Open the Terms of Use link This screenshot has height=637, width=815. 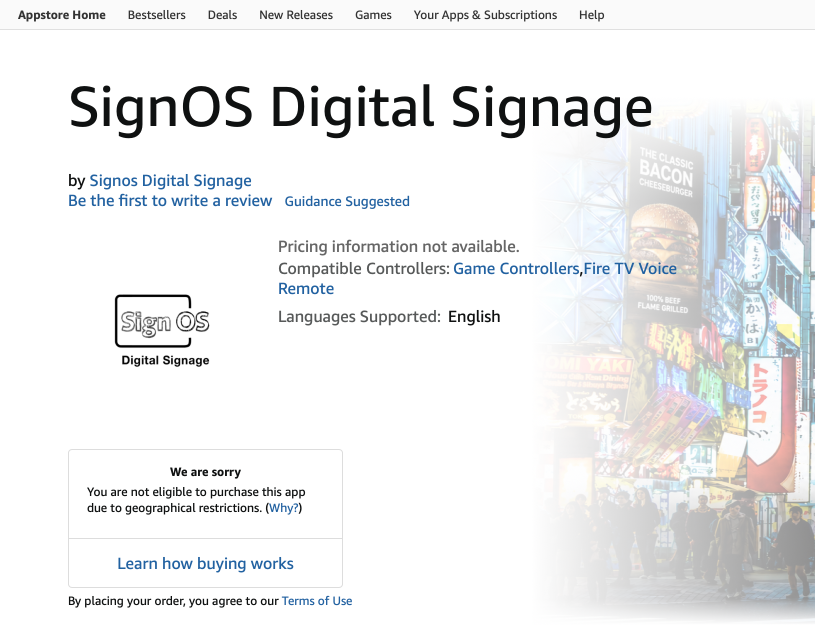317,601
